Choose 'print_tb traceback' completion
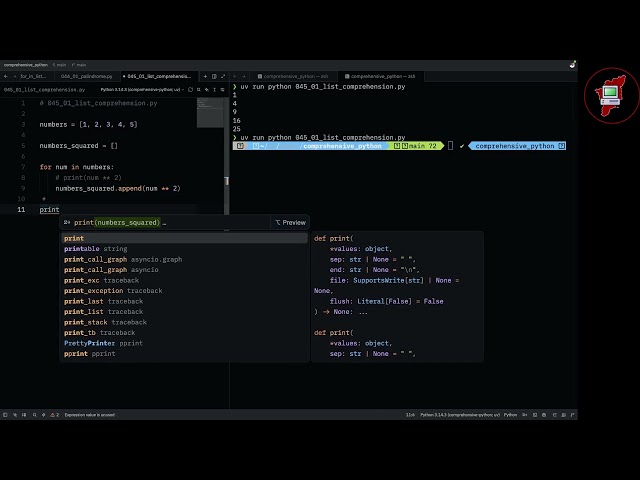 point(184,333)
